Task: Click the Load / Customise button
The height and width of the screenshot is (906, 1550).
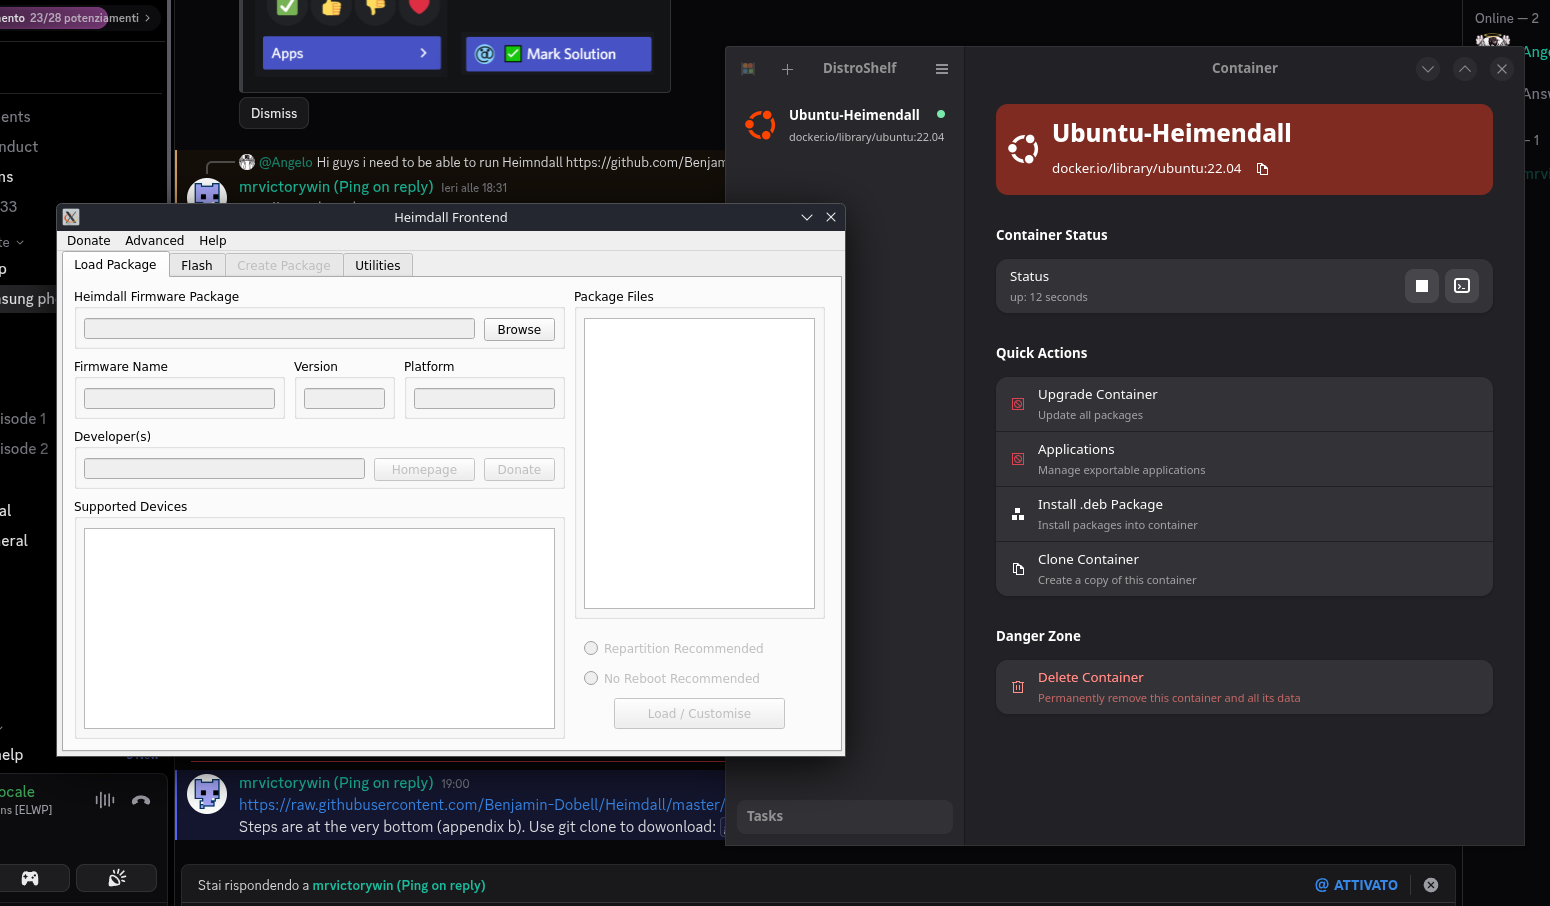Action: 699,713
